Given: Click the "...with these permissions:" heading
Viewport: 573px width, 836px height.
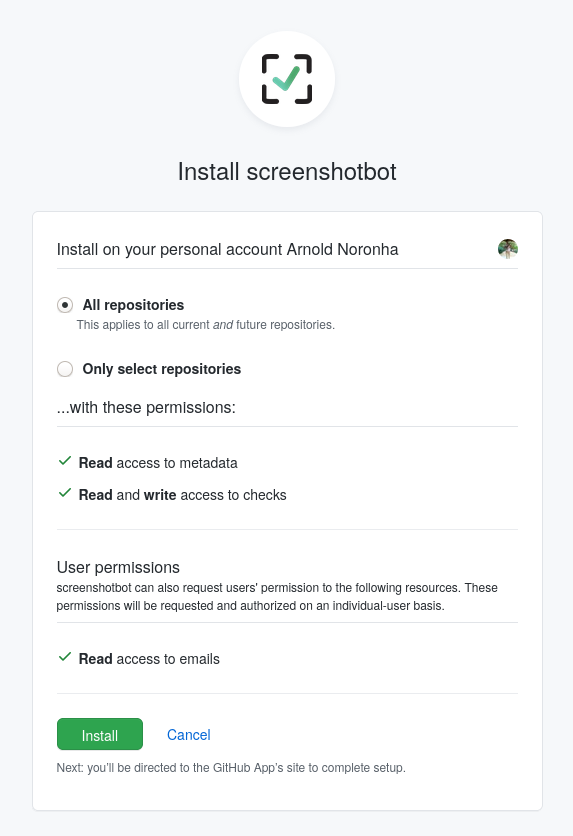Looking at the screenshot, I should click(146, 407).
